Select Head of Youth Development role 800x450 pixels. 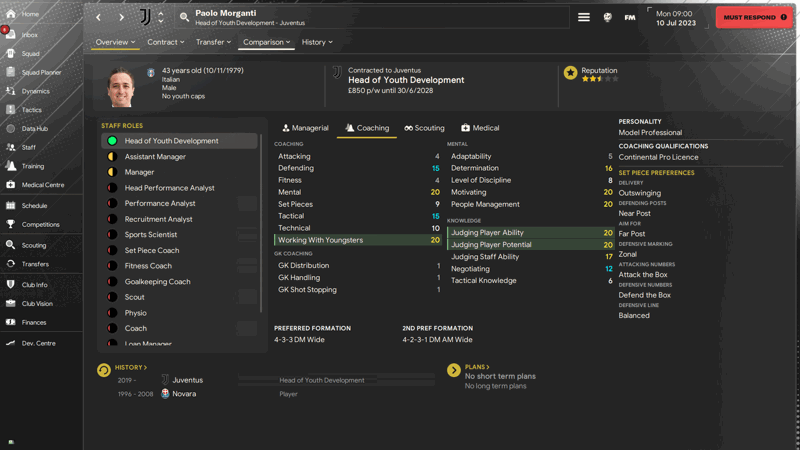coord(179,141)
